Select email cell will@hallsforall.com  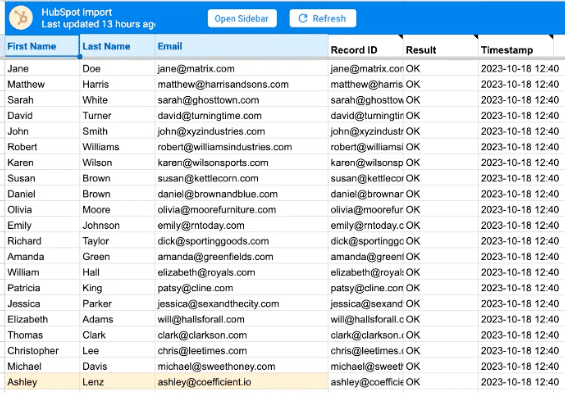[x=241, y=319]
